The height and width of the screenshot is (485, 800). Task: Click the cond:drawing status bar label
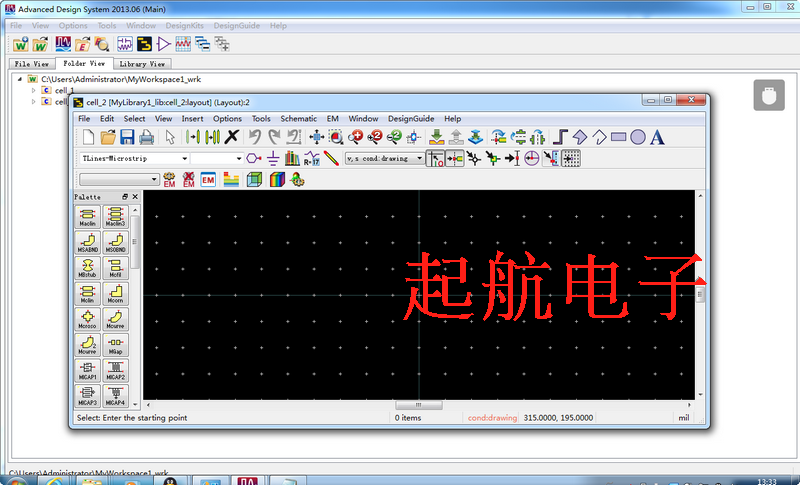[492, 418]
